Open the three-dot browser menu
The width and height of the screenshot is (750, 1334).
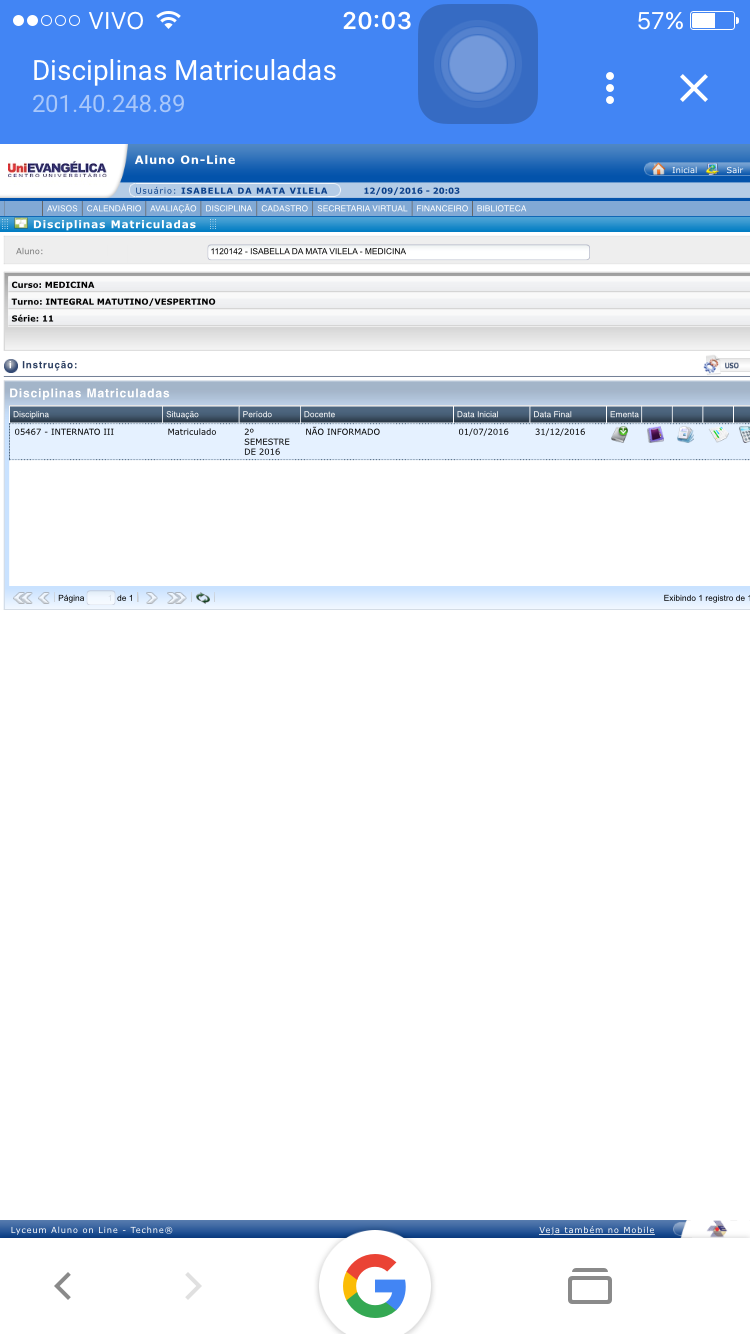click(x=610, y=88)
